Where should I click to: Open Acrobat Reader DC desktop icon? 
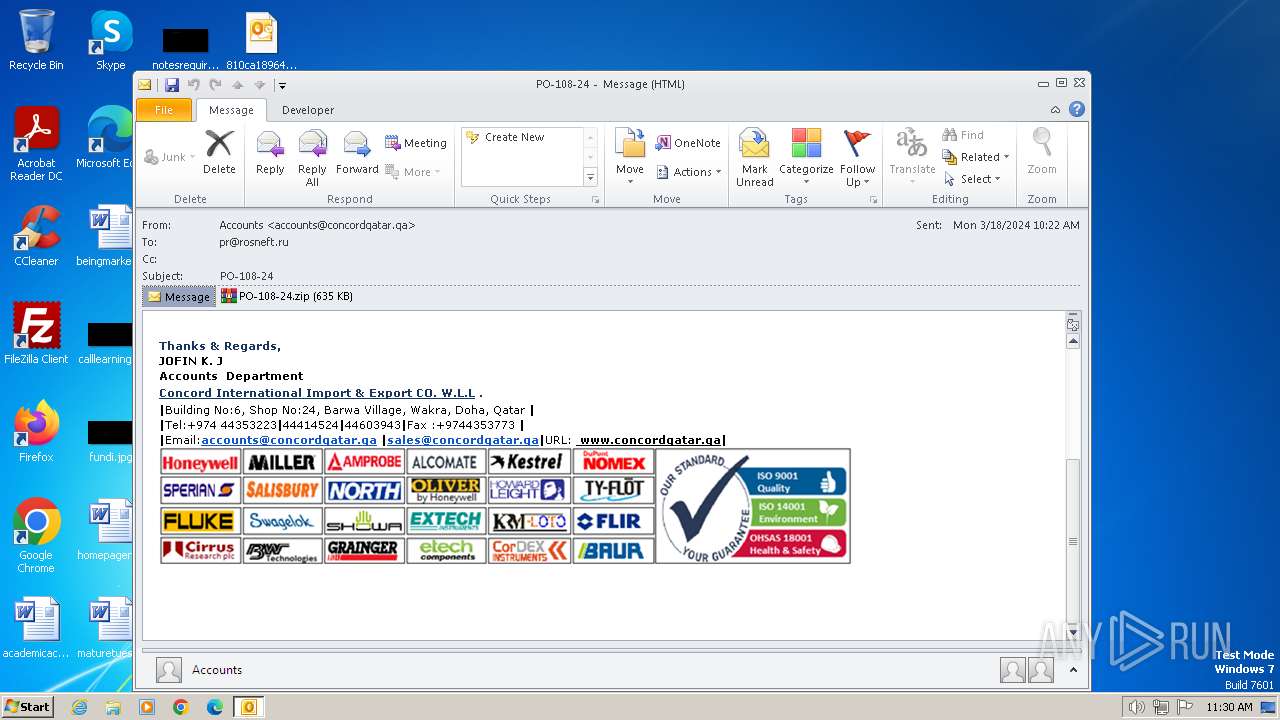[x=36, y=144]
